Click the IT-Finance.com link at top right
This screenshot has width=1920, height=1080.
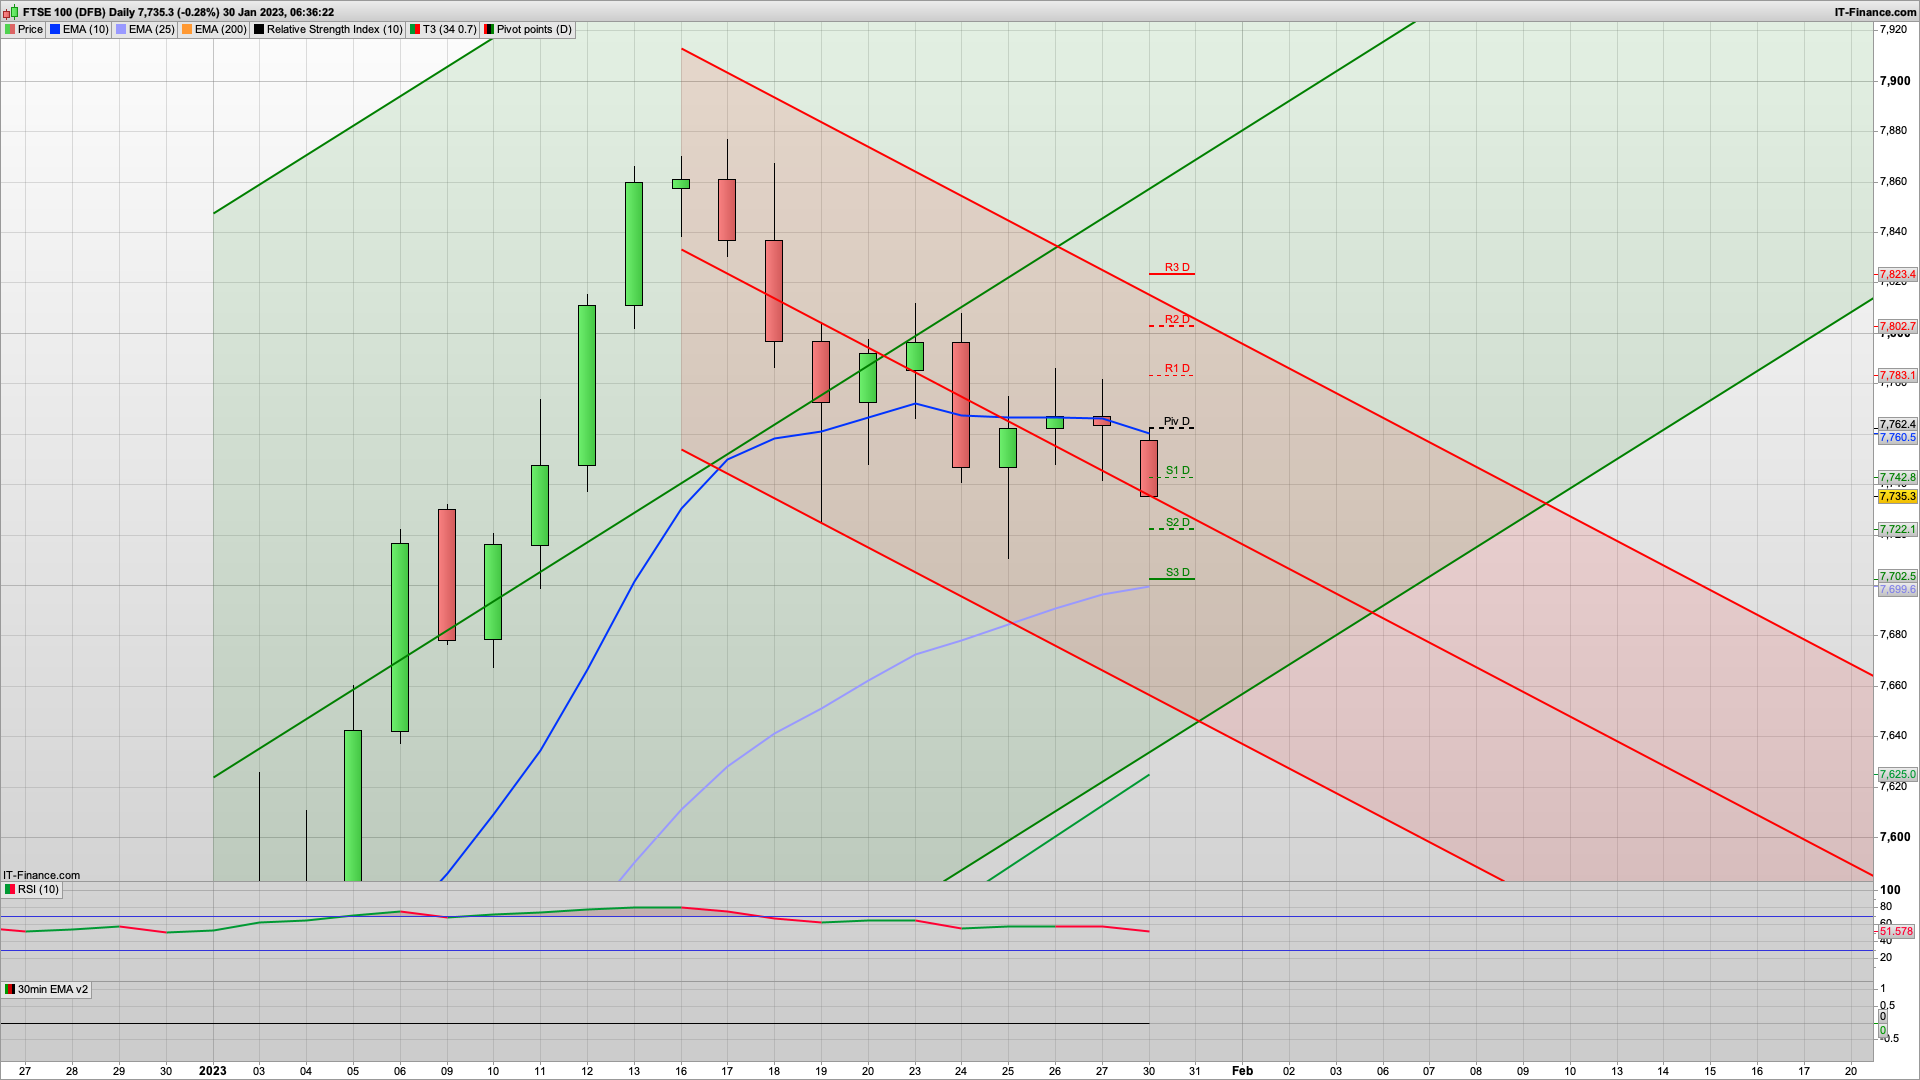pyautogui.click(x=1875, y=12)
